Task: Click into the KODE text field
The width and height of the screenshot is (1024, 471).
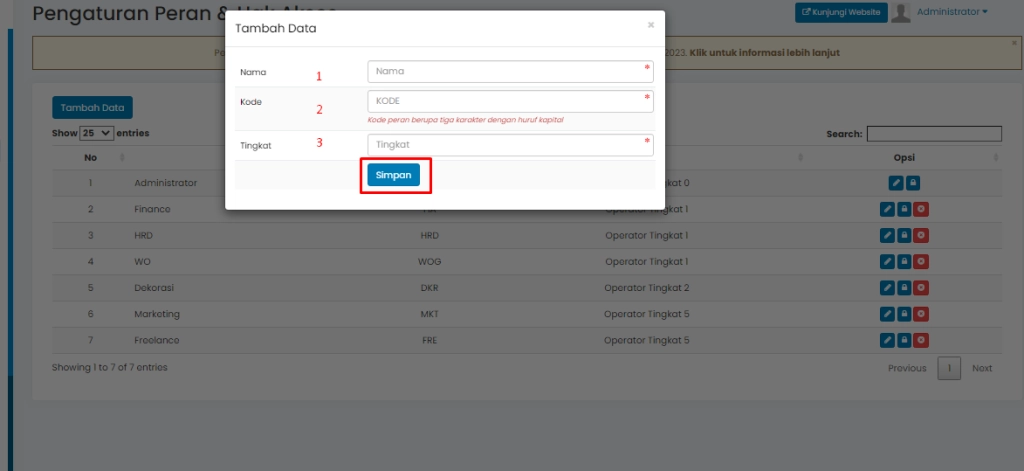Action: [510, 101]
